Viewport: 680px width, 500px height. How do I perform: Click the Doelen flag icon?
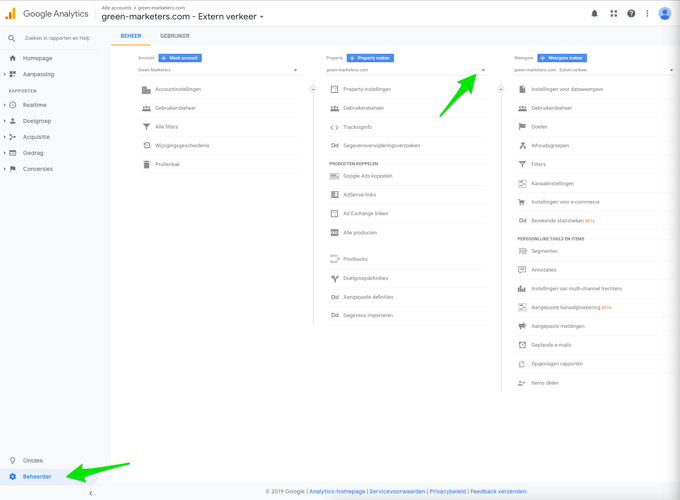click(x=522, y=127)
